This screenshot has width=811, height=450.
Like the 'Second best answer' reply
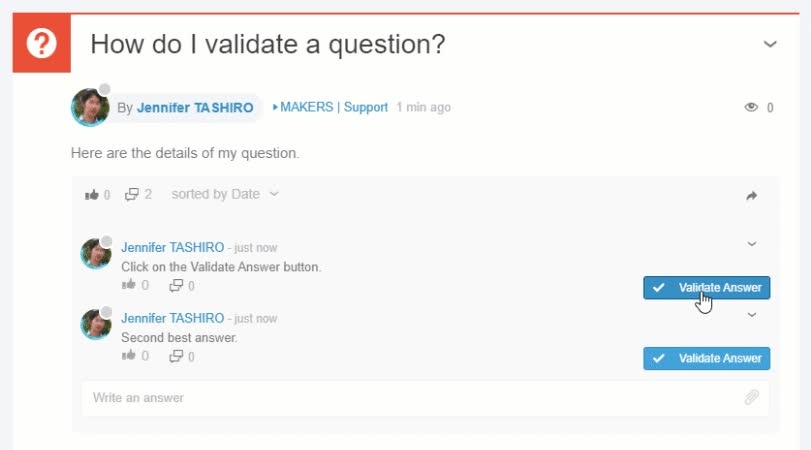pyautogui.click(x=128, y=355)
